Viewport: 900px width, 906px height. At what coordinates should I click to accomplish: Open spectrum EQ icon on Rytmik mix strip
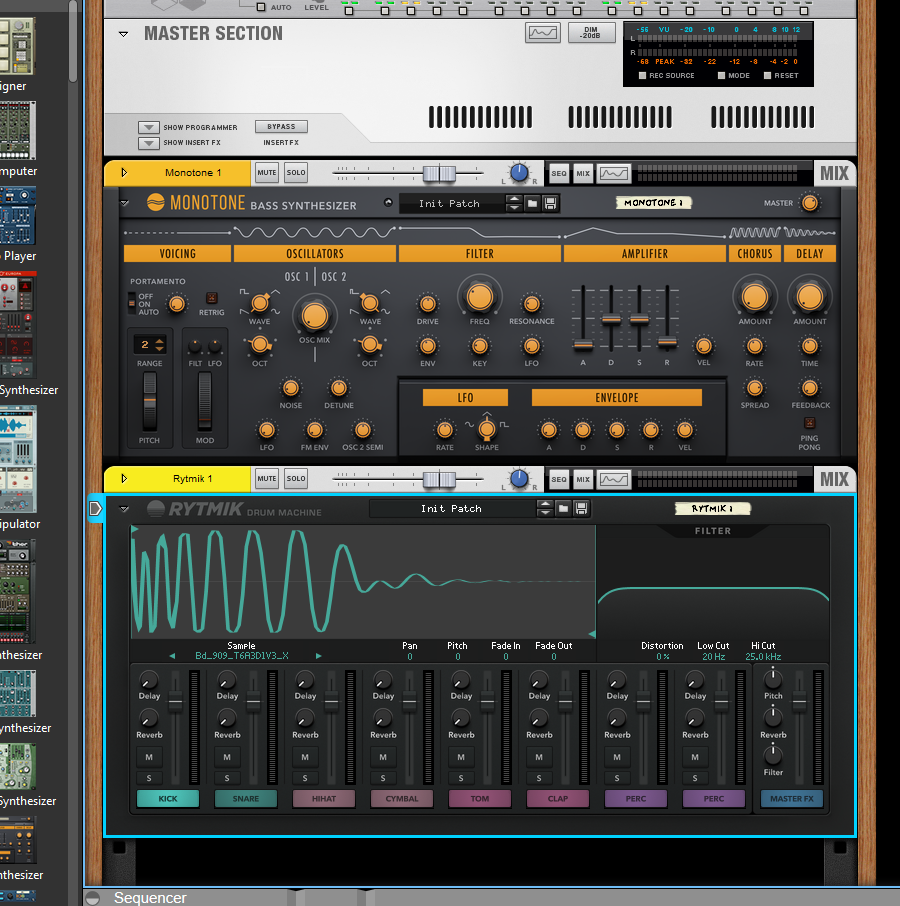(613, 479)
